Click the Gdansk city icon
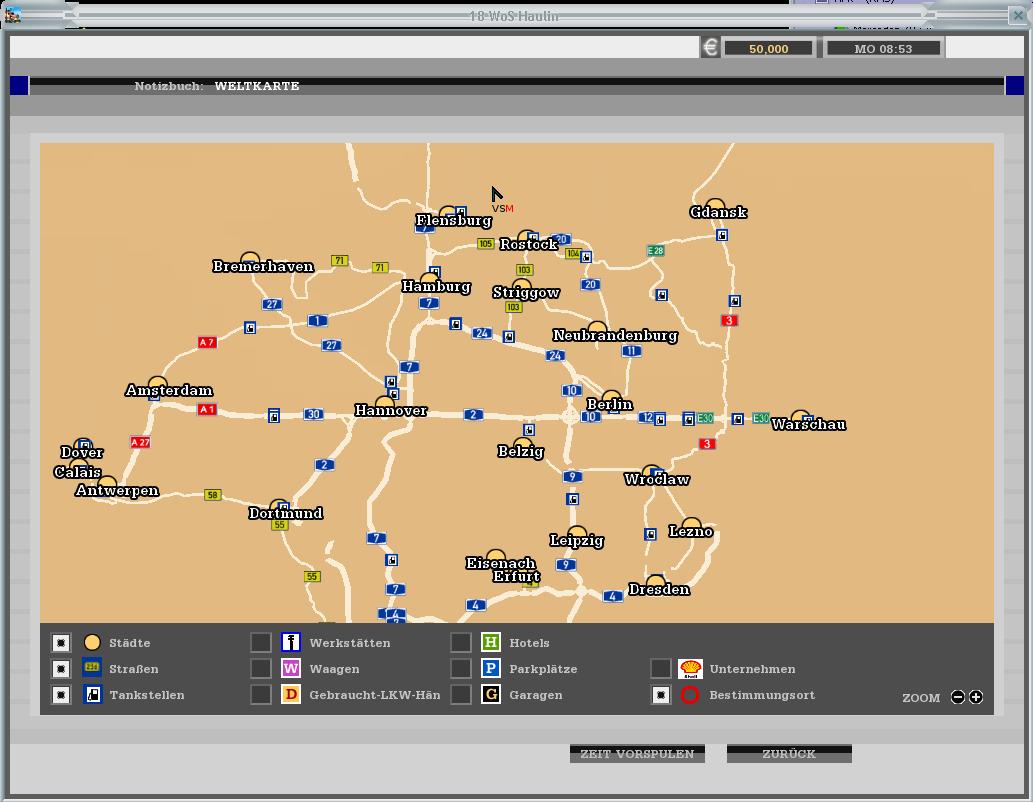 pos(714,206)
